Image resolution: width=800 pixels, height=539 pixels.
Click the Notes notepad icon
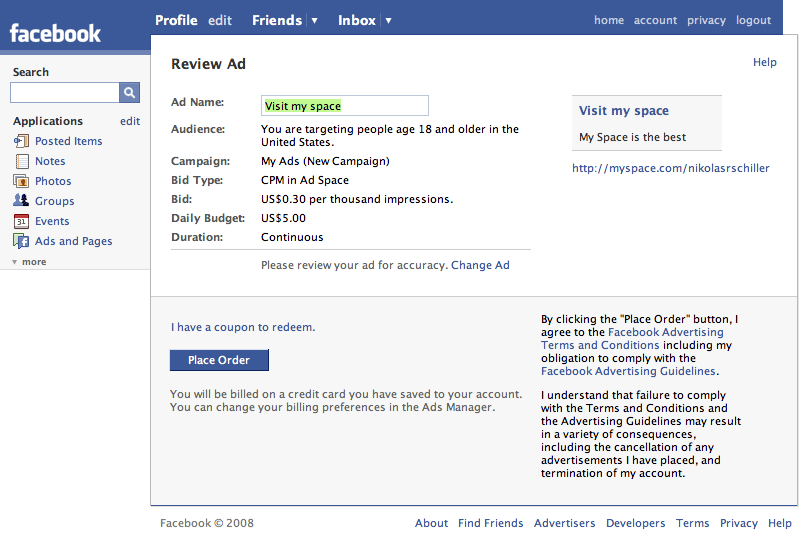(x=22, y=161)
